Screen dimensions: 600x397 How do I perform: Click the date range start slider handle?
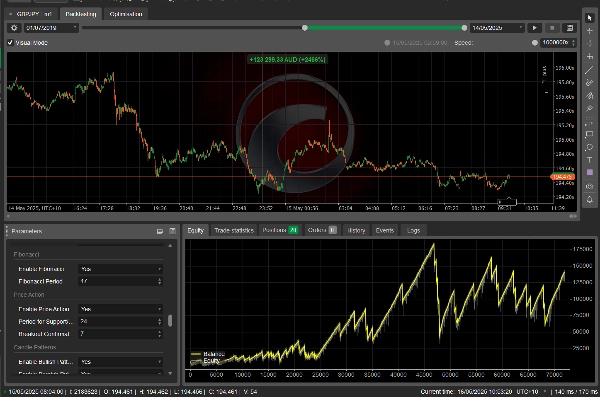305,28
